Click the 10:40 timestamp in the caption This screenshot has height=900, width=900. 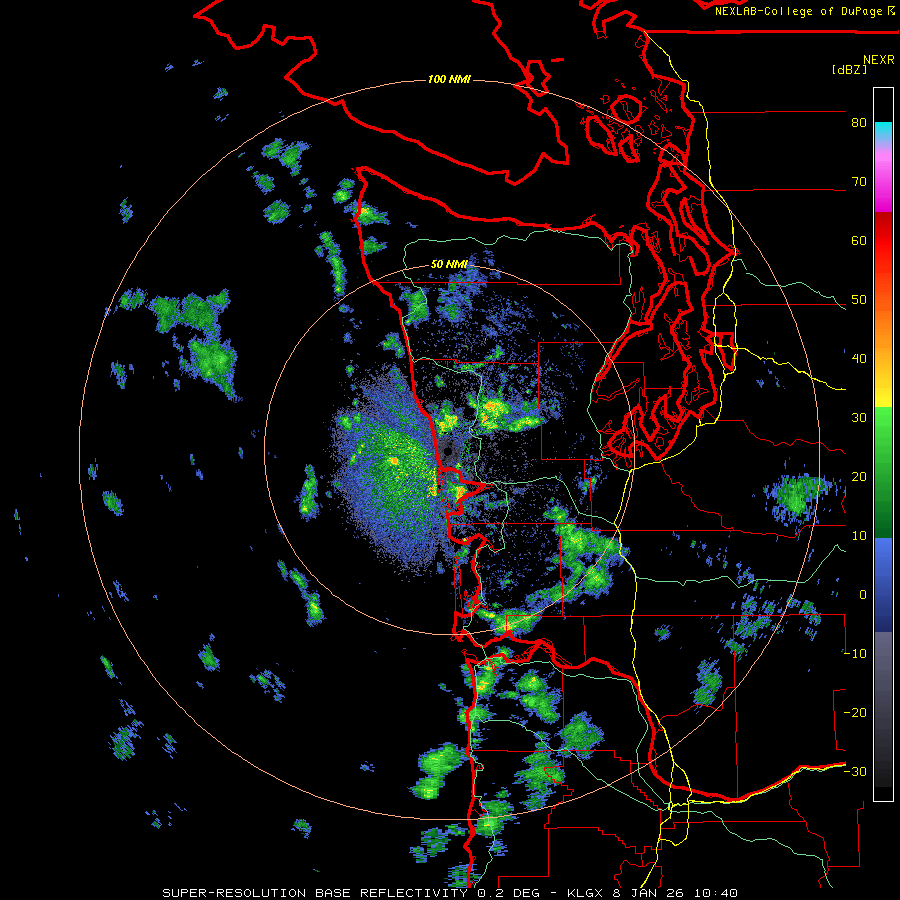716,893
